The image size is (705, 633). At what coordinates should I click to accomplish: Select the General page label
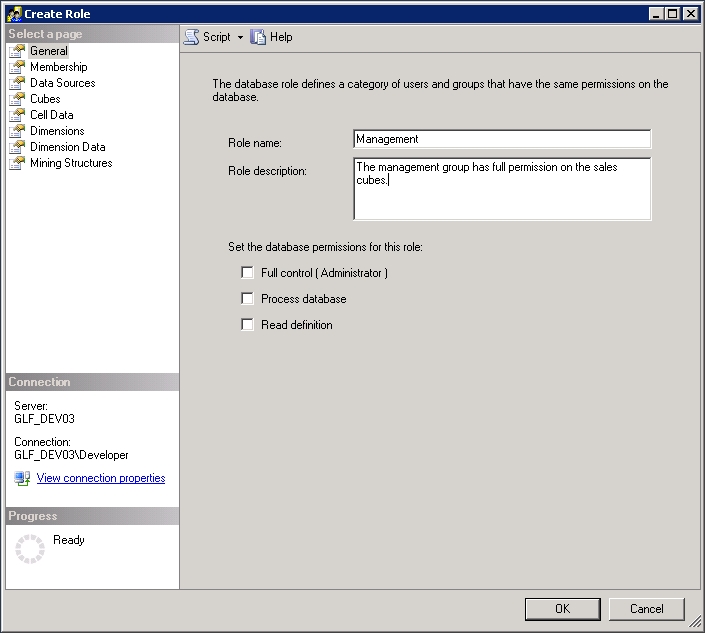pos(49,51)
